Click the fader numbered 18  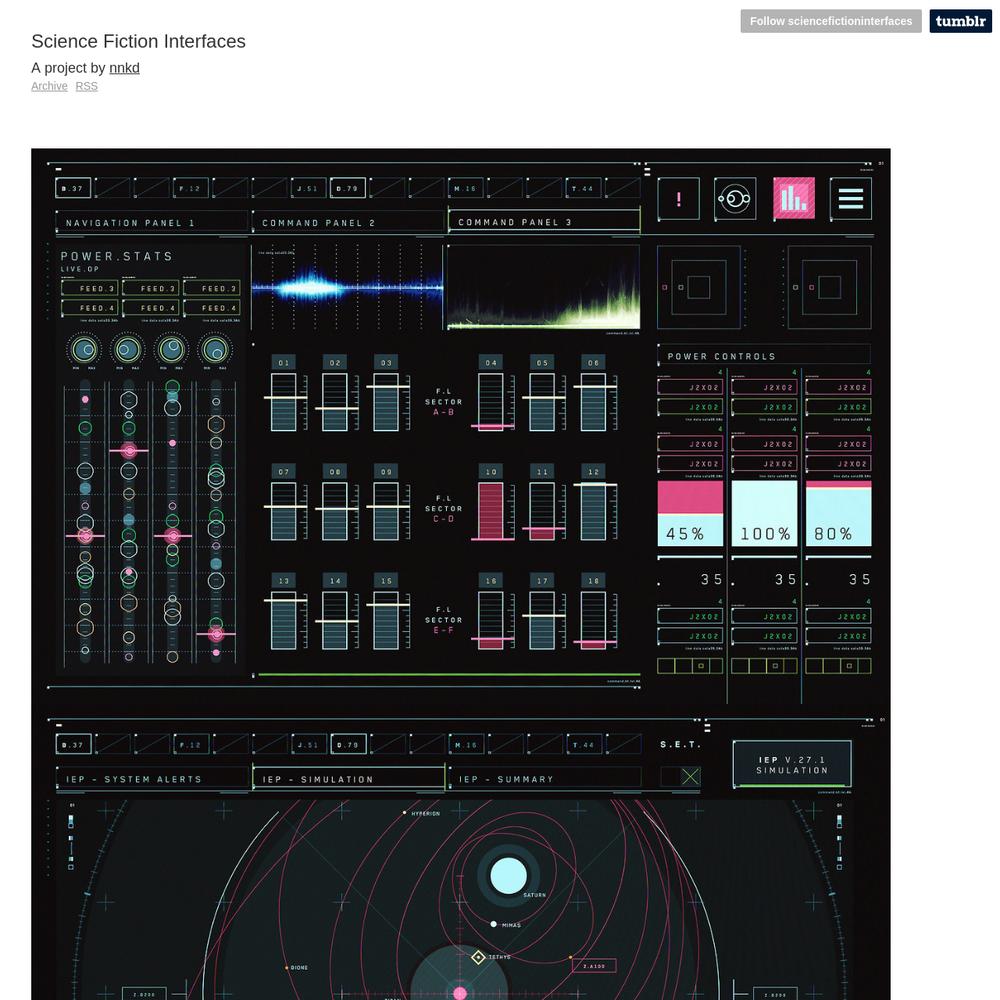594,620
